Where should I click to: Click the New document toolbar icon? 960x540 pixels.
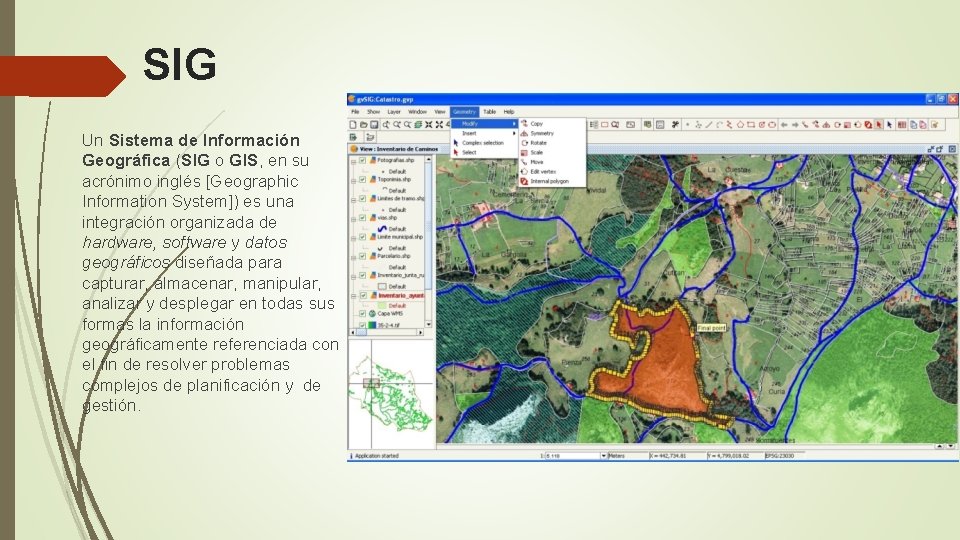coord(353,124)
